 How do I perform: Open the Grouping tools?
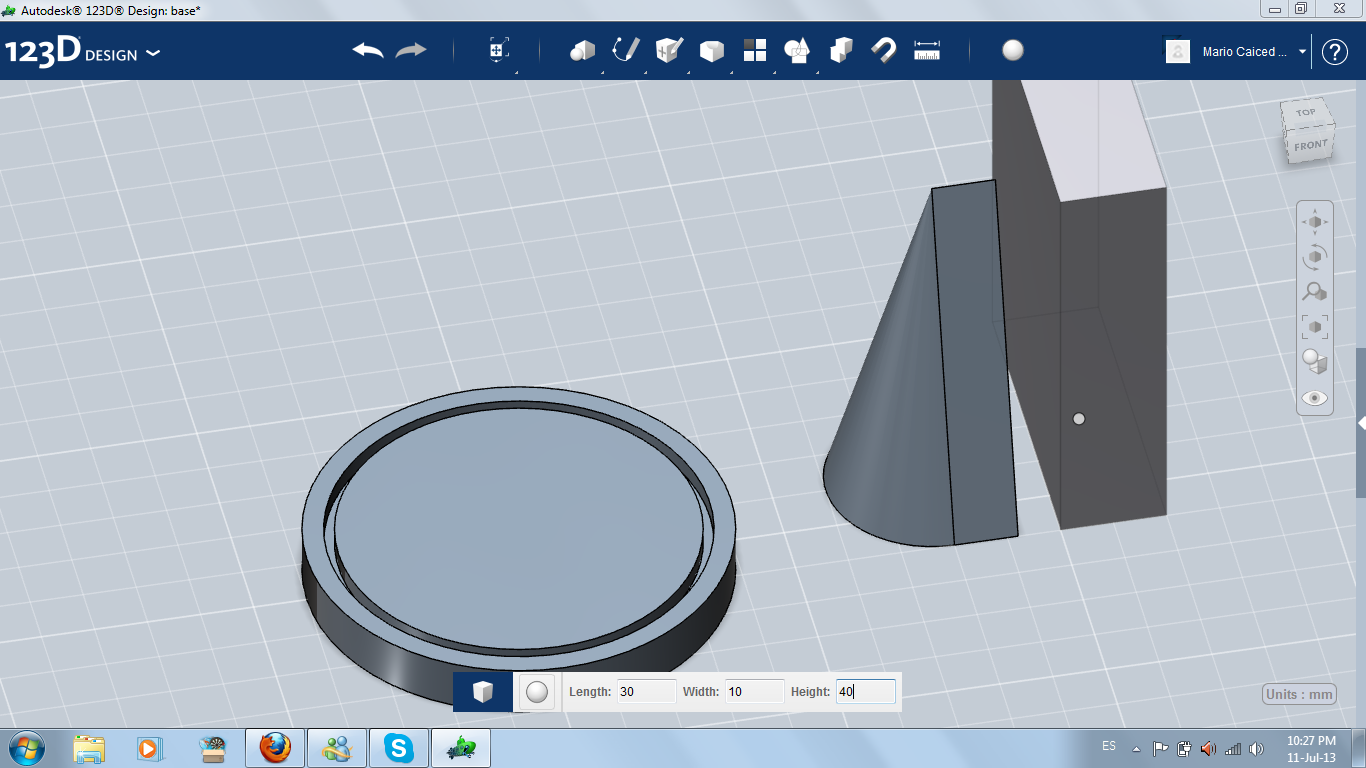pos(798,50)
